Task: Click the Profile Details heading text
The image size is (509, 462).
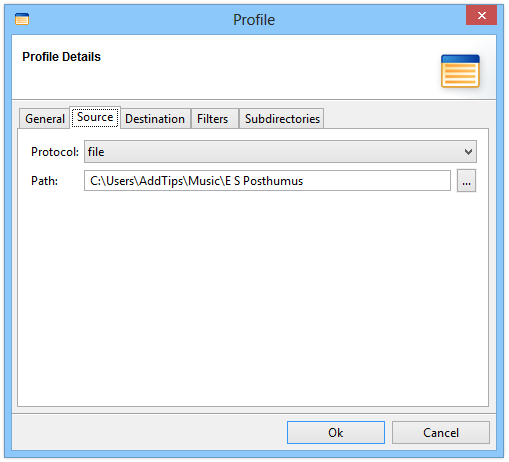Action: point(61,57)
